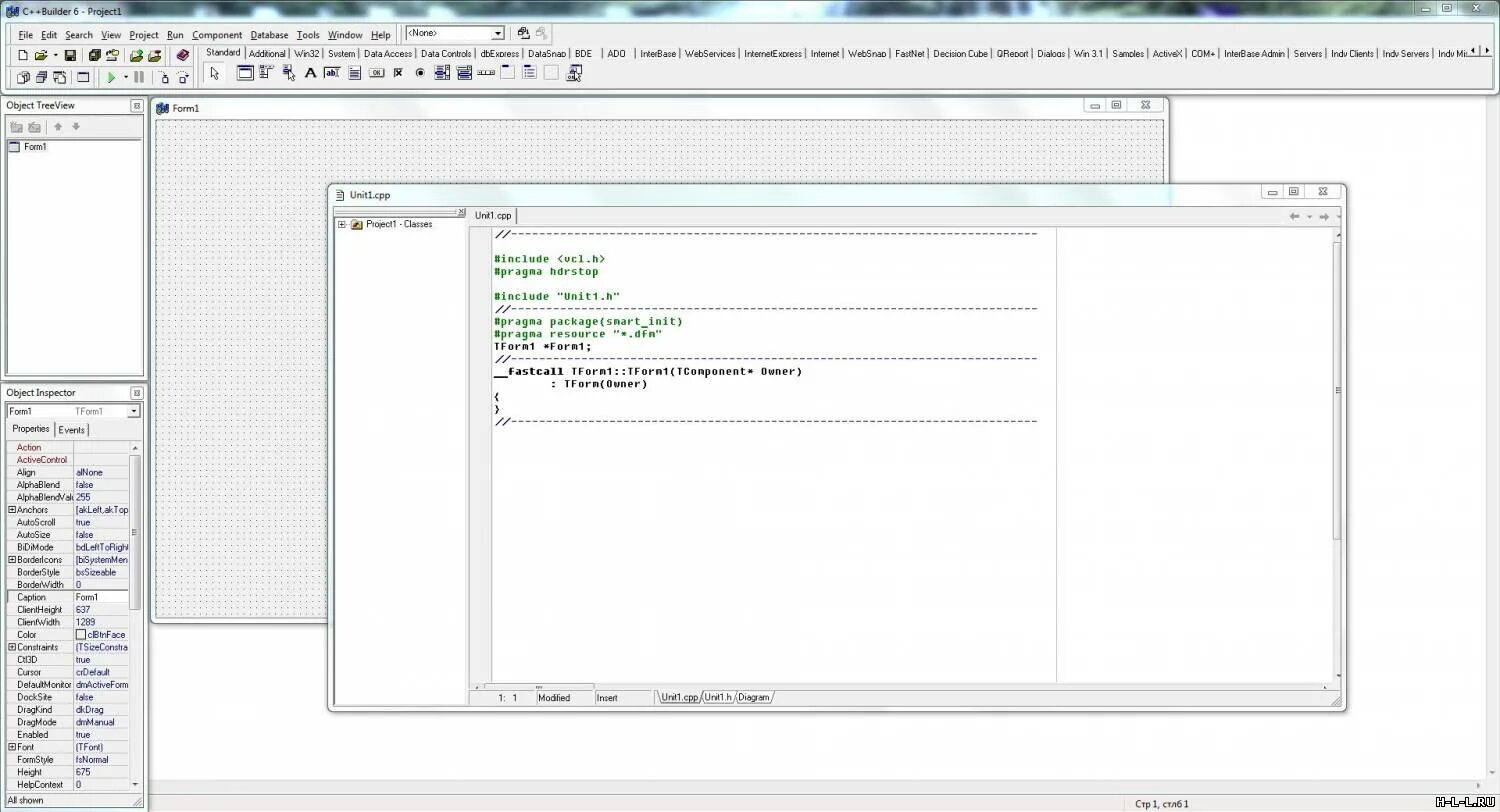Expand Project1 - Classes tree node
Image resolution: width=1500 pixels, height=812 pixels.
(x=342, y=224)
